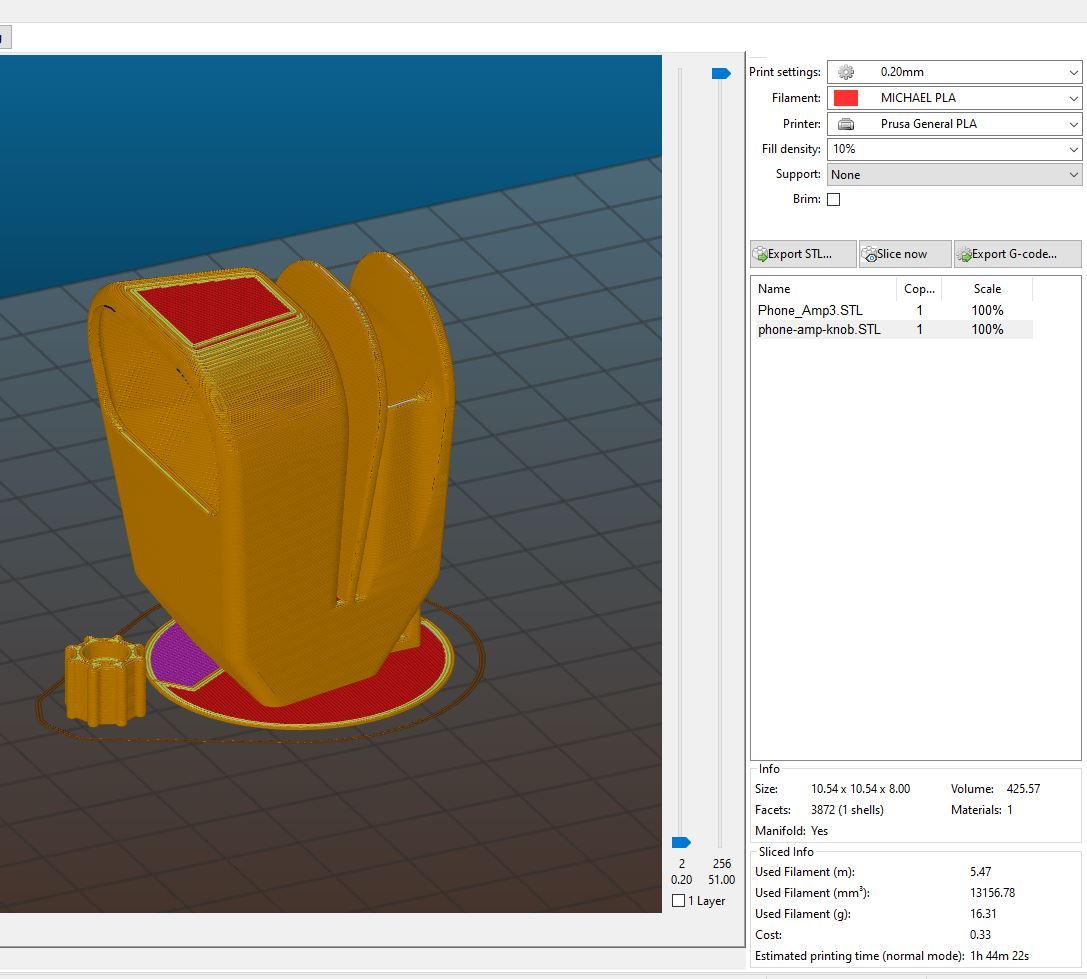Open the Print settings 0.20mm dropdown
The image size is (1087, 979).
(954, 72)
